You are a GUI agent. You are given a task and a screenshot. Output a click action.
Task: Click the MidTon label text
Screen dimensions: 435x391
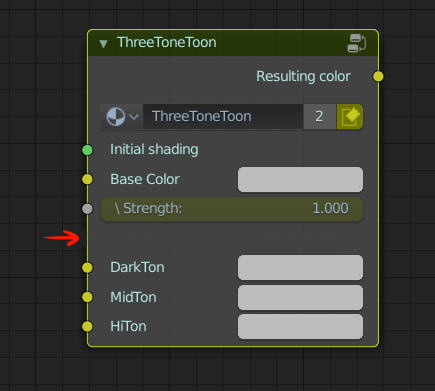(133, 297)
